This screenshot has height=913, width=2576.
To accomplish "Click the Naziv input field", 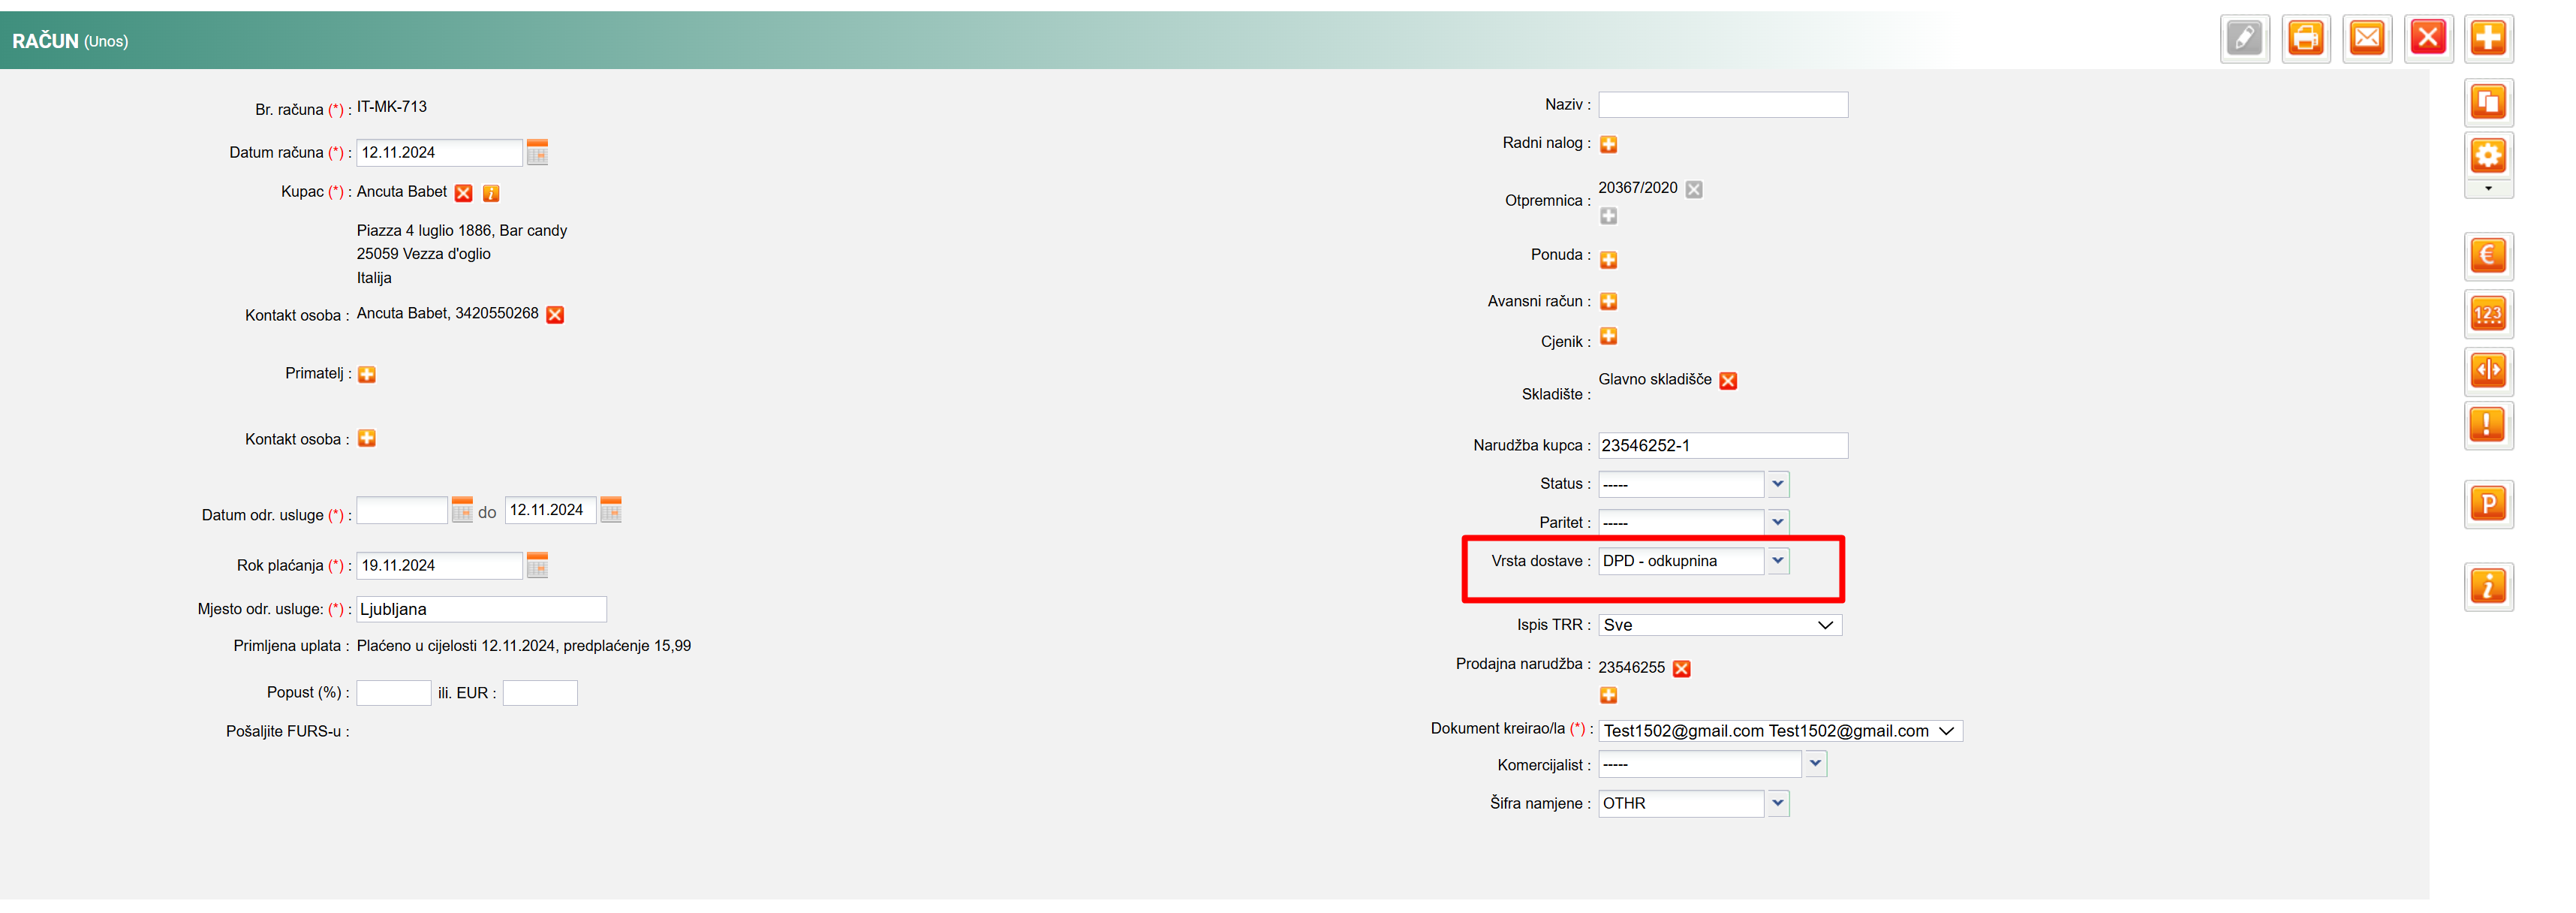I will point(1722,105).
